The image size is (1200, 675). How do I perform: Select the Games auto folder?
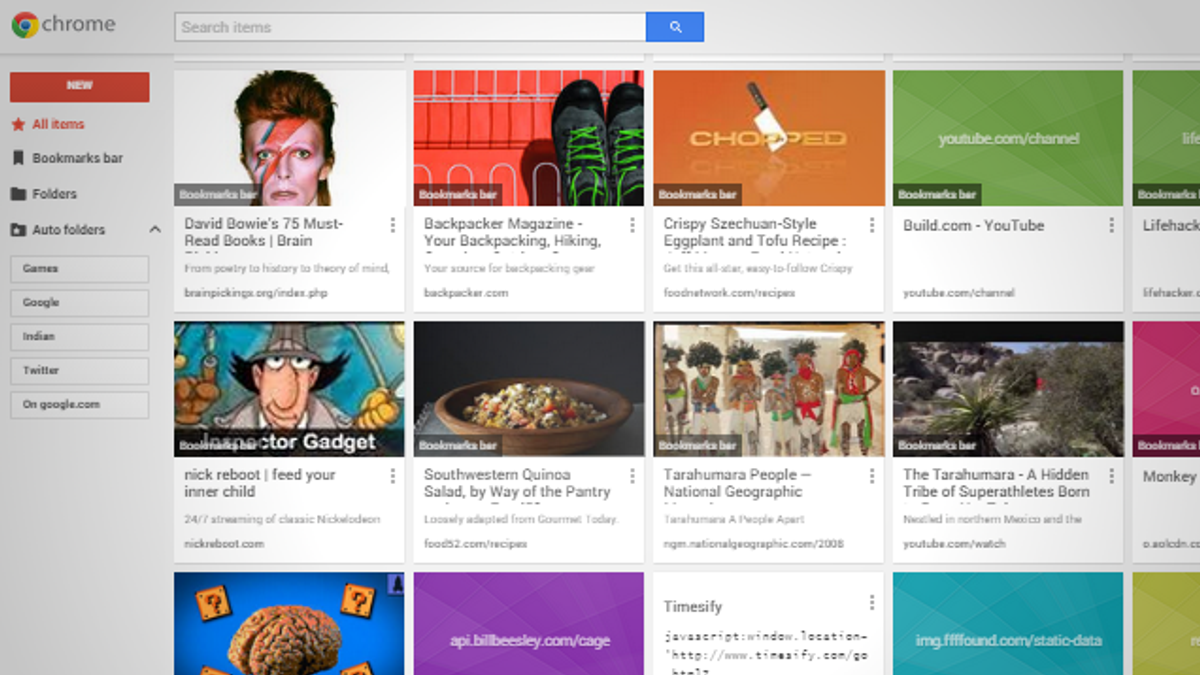pyautogui.click(x=79, y=269)
